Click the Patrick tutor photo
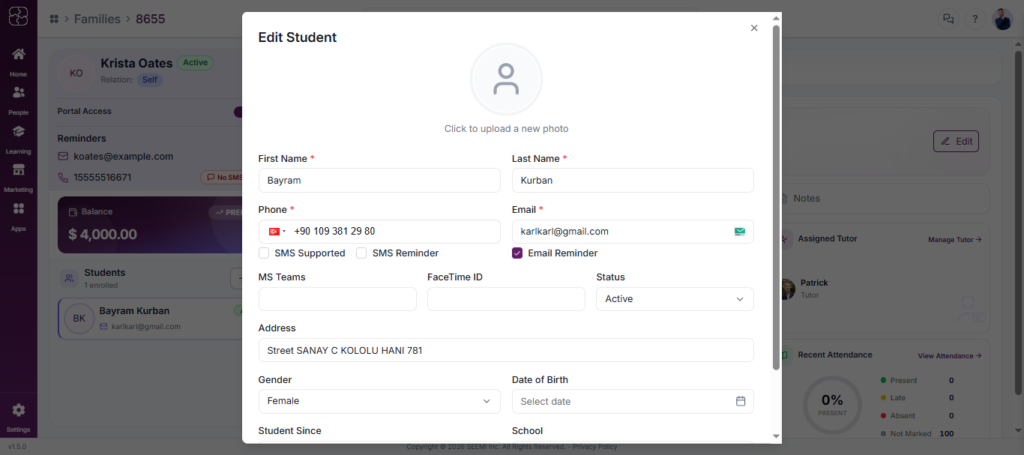The height and width of the screenshot is (455, 1024). [788, 289]
